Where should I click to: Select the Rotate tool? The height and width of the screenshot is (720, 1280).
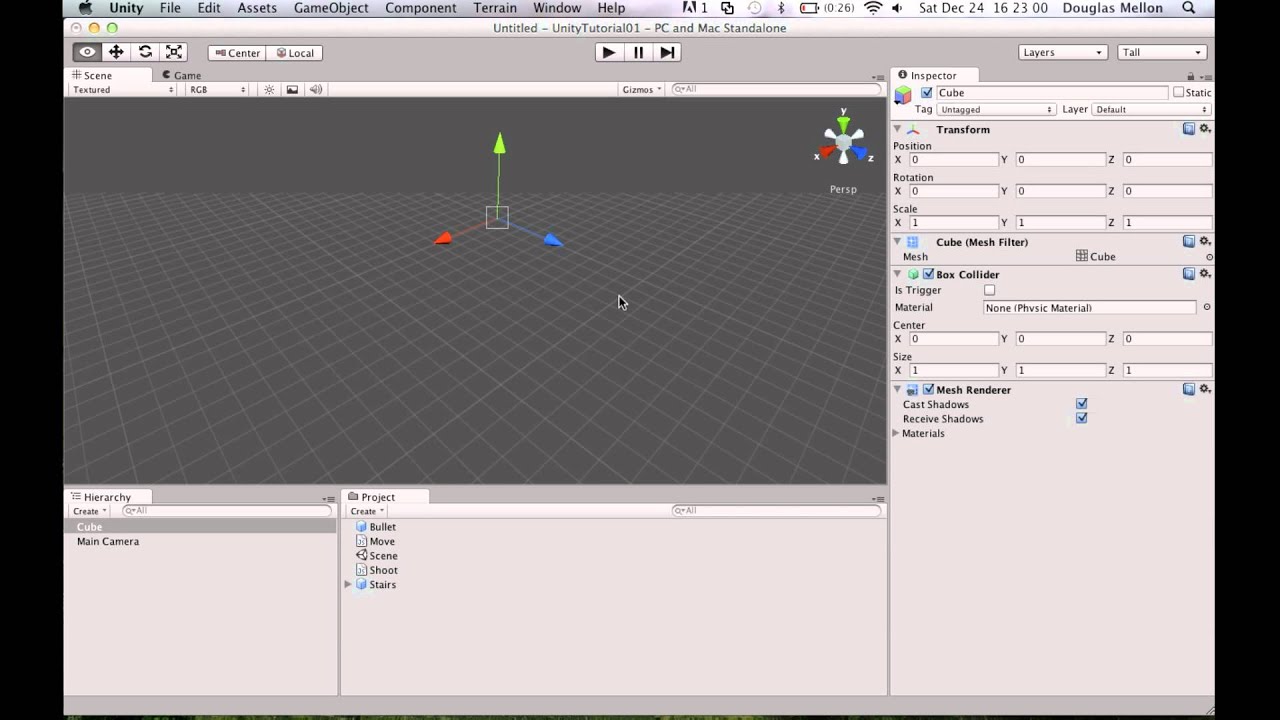point(144,51)
